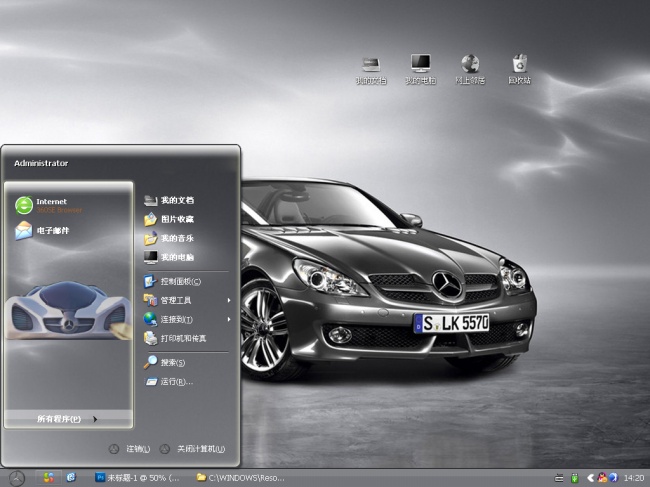Click the 注销(L) log off button
650x487 pixels.
[129, 449]
